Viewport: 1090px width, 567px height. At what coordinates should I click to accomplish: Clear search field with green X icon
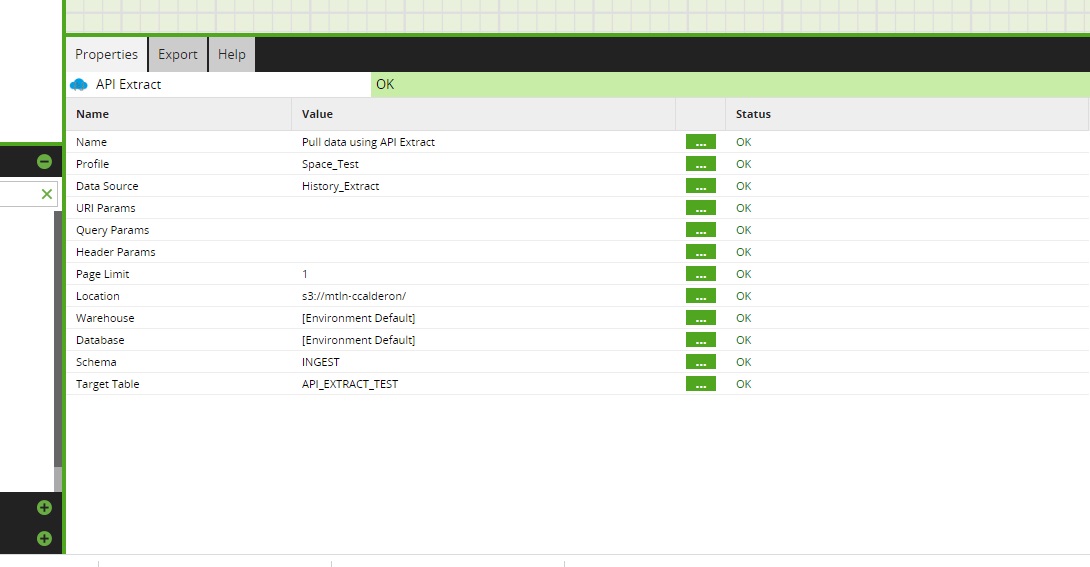pyautogui.click(x=46, y=194)
